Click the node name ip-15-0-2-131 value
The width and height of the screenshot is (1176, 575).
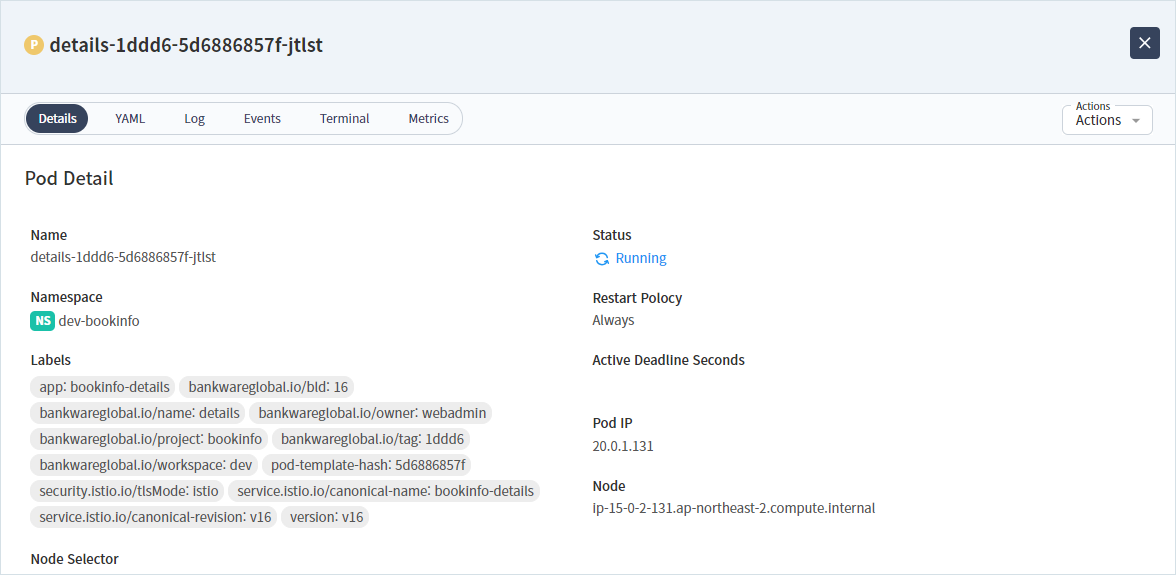point(734,508)
